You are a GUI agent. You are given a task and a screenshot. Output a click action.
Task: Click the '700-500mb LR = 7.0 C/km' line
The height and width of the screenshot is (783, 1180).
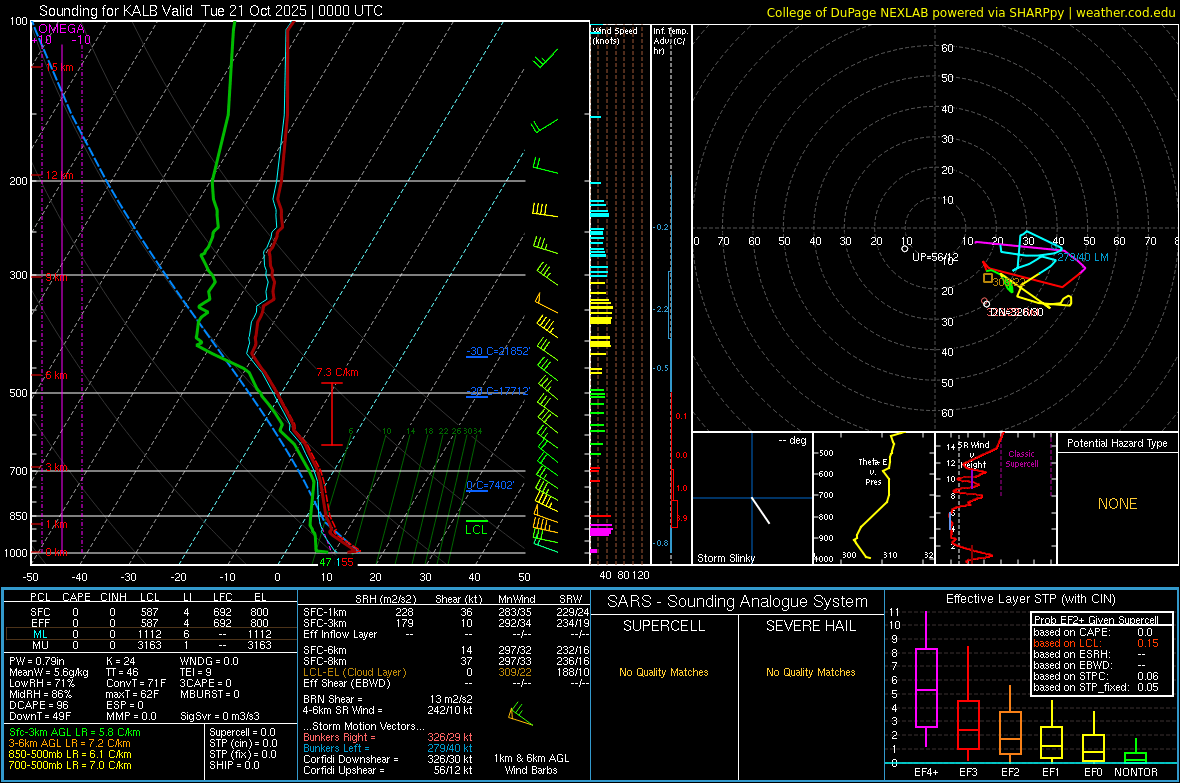click(x=70, y=765)
